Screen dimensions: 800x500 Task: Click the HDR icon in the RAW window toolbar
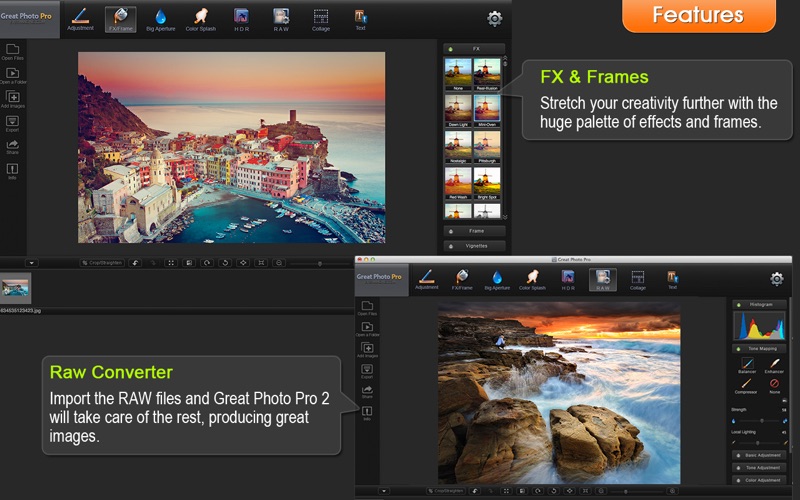(x=568, y=279)
